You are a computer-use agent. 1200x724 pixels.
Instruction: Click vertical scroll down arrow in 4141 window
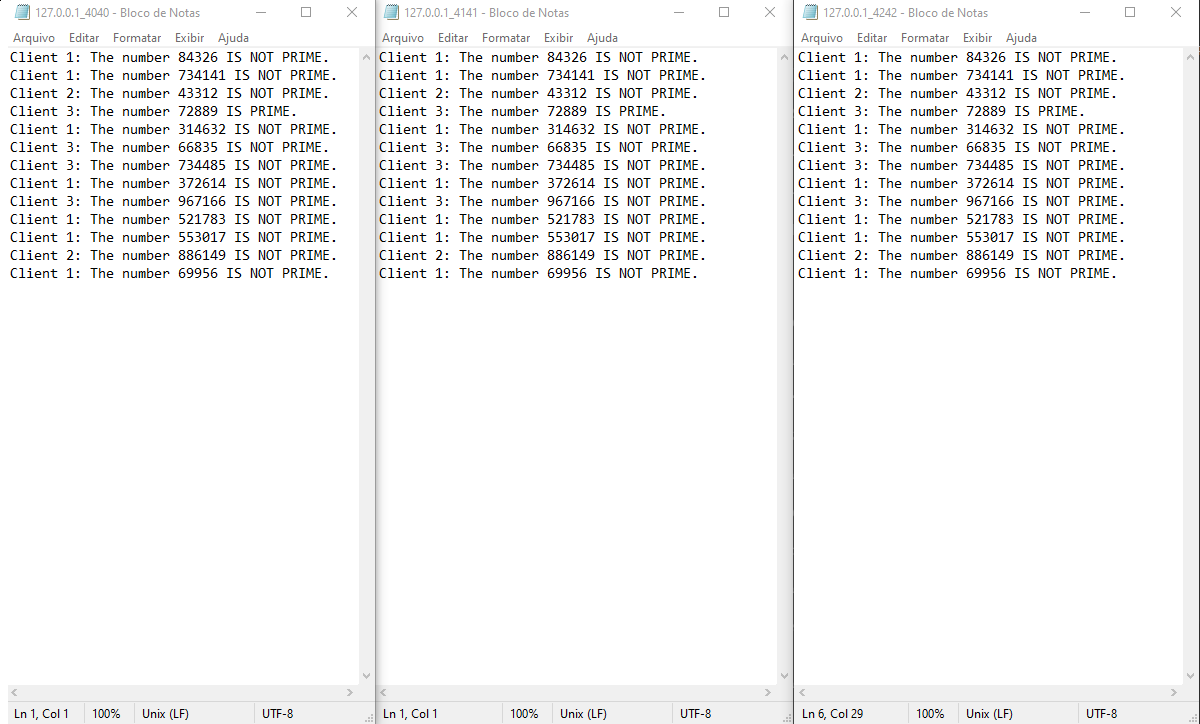coord(784,676)
